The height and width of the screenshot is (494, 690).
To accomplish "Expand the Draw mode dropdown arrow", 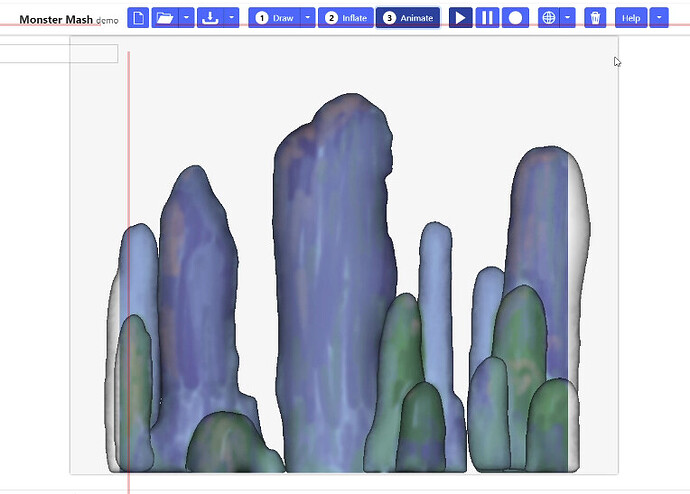I will coord(308,18).
